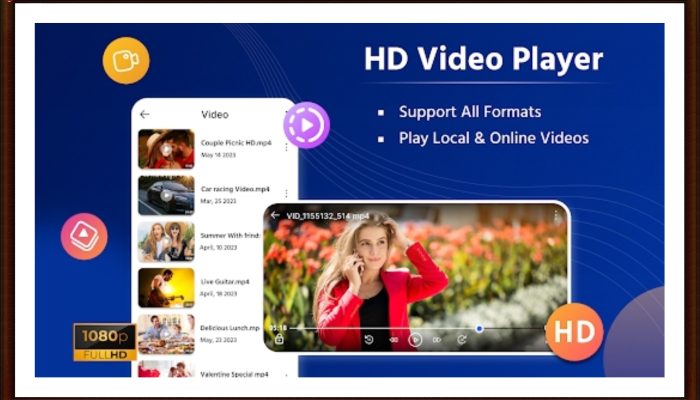Viewport: 700px width, 400px height.
Task: Click the orange HD badge
Action: pyautogui.click(x=575, y=332)
